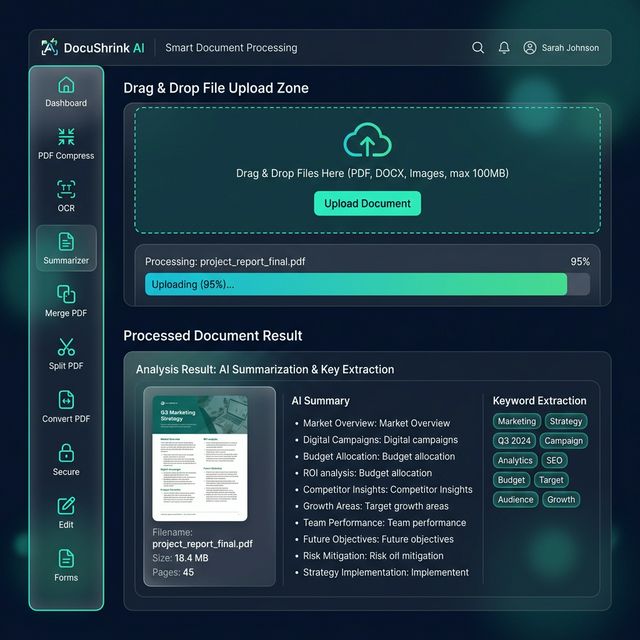Click the cloud upload icon

point(367,140)
